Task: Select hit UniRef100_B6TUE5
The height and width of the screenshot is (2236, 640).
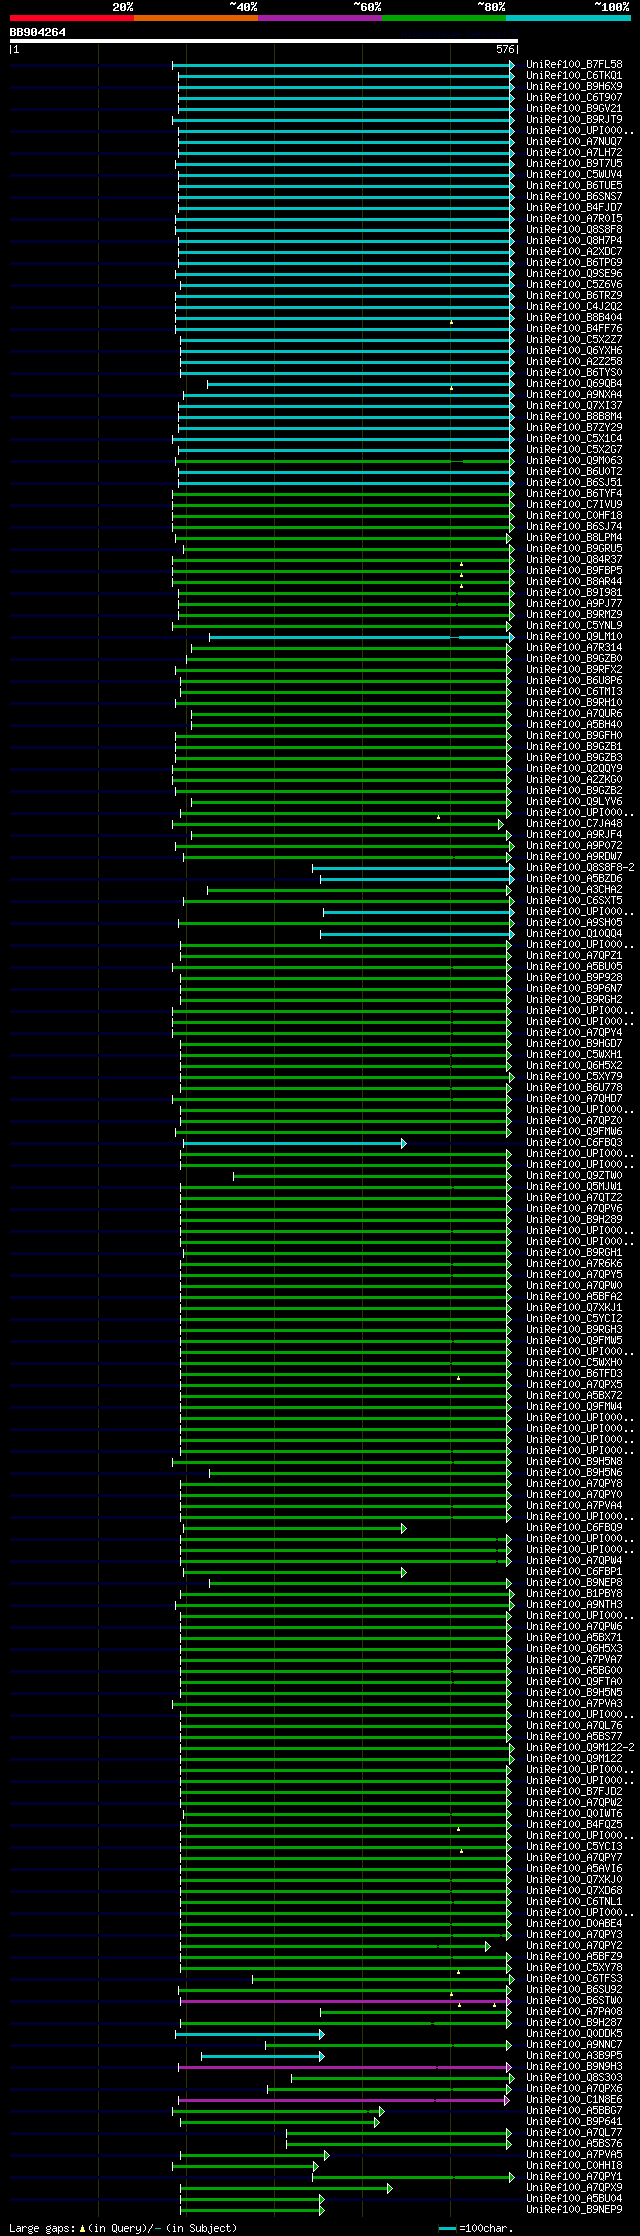Action: coord(574,186)
